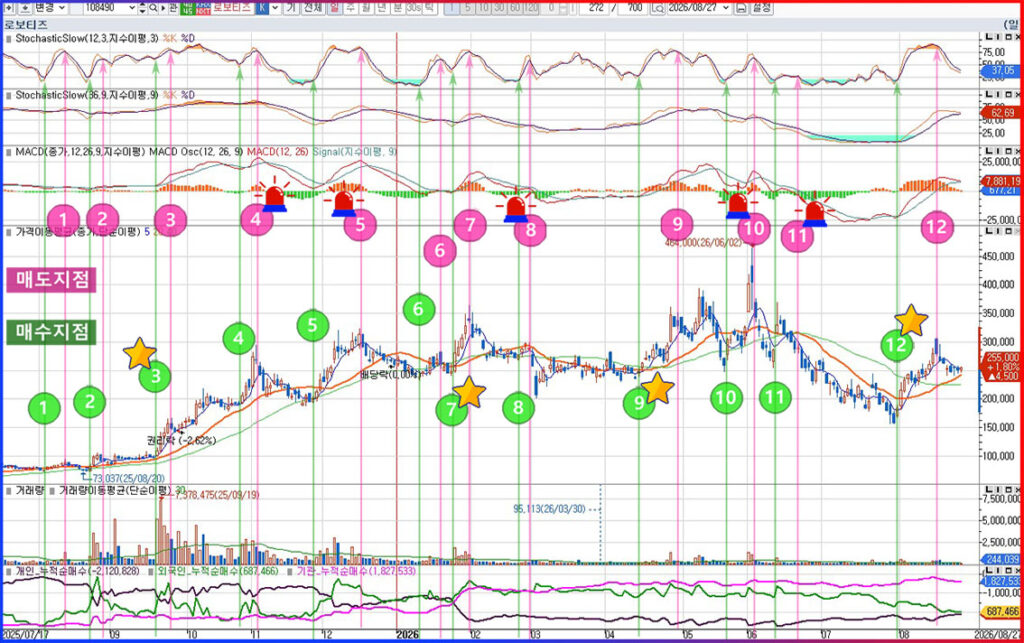Select the 일 daily period tab
Viewport: 1024px width, 643px height.
(334, 8)
